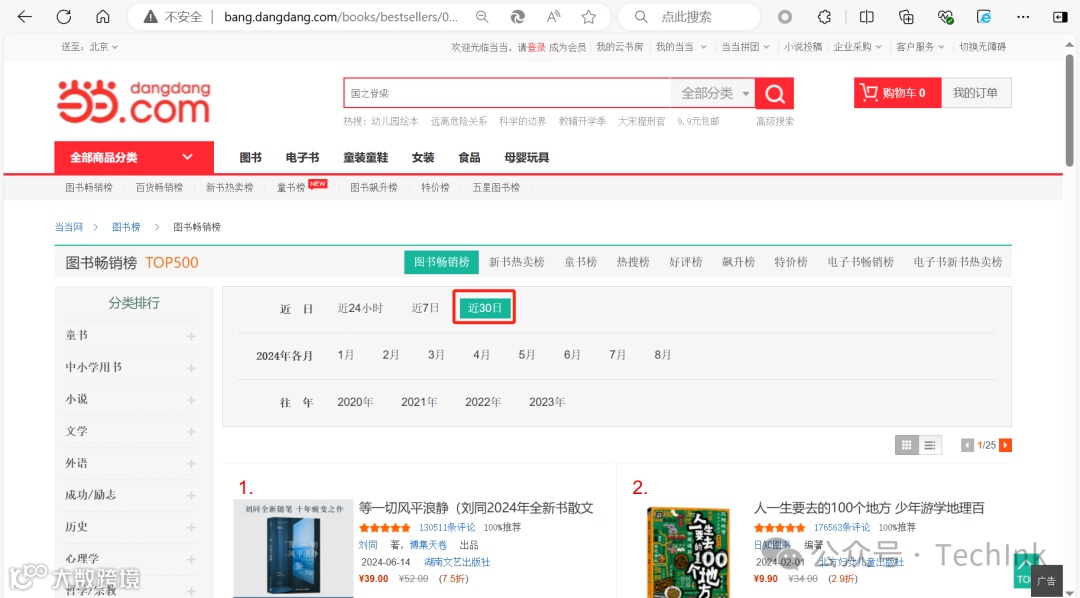Expand 历史 category plus sign

click(191, 528)
